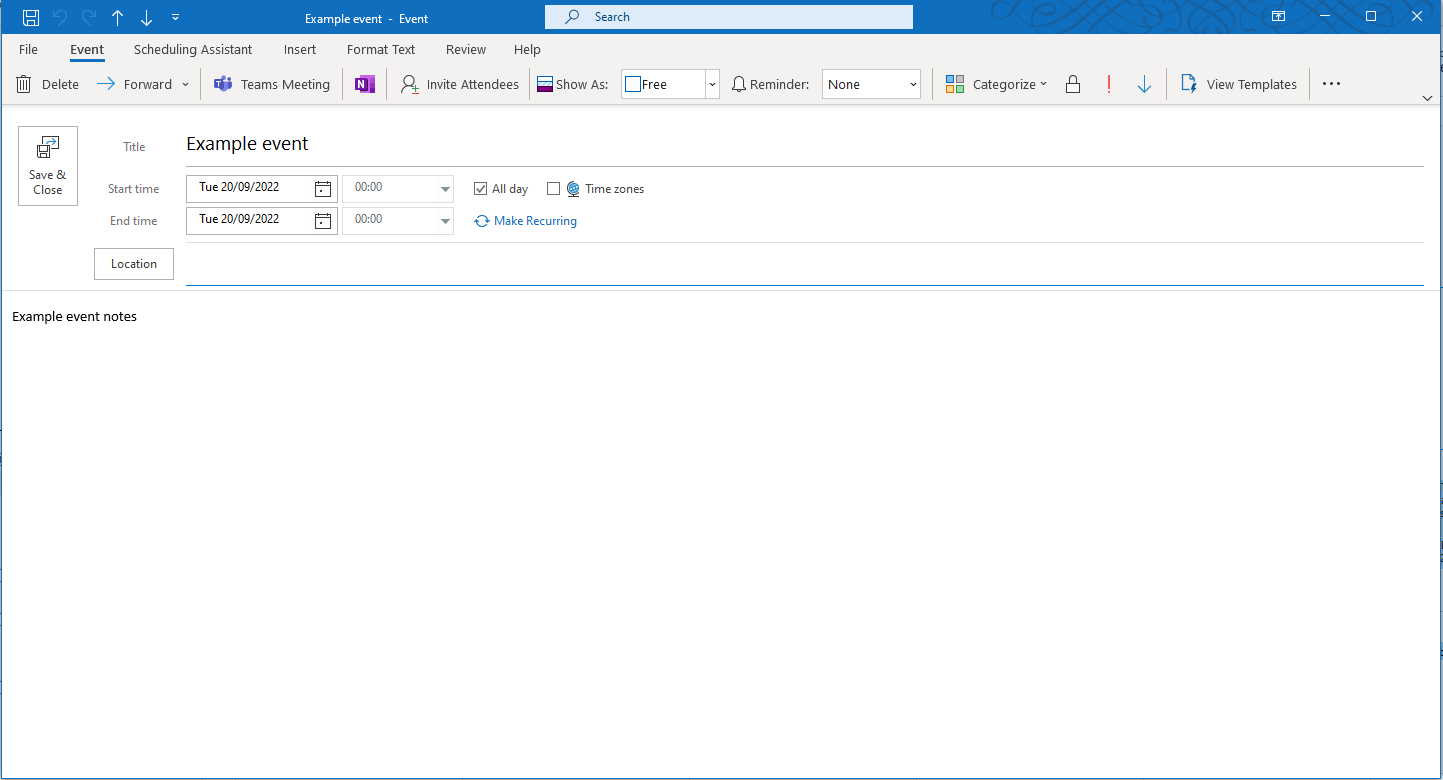Click the Start time date field
The height and width of the screenshot is (780, 1443).
tap(249, 188)
